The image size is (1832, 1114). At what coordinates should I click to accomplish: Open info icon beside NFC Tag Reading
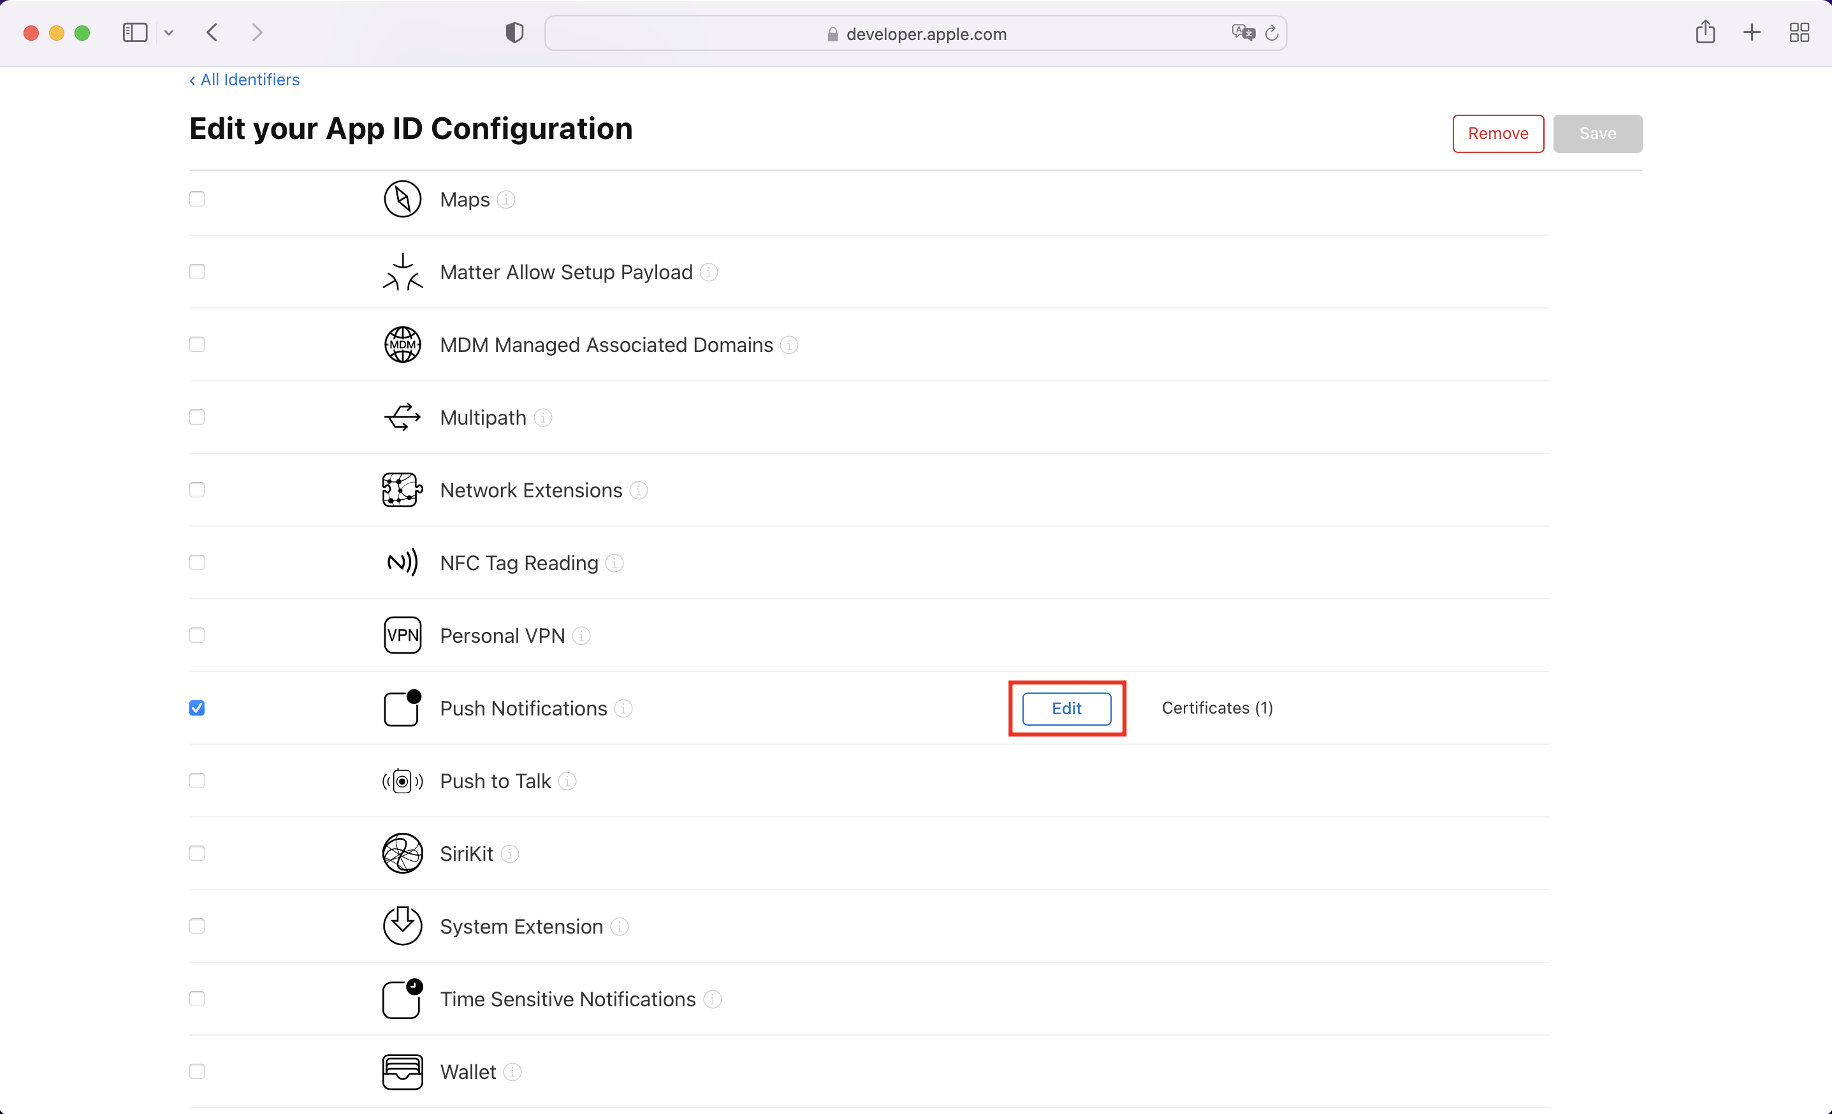pos(615,563)
